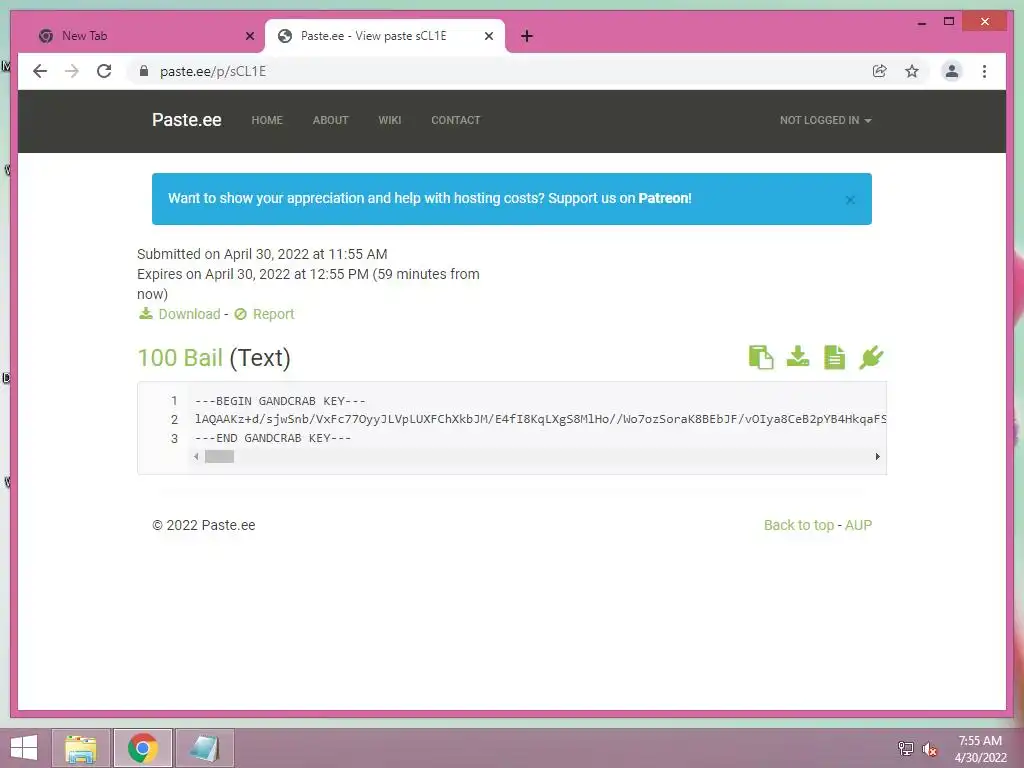Click the code box right scroll arrow

[877, 456]
